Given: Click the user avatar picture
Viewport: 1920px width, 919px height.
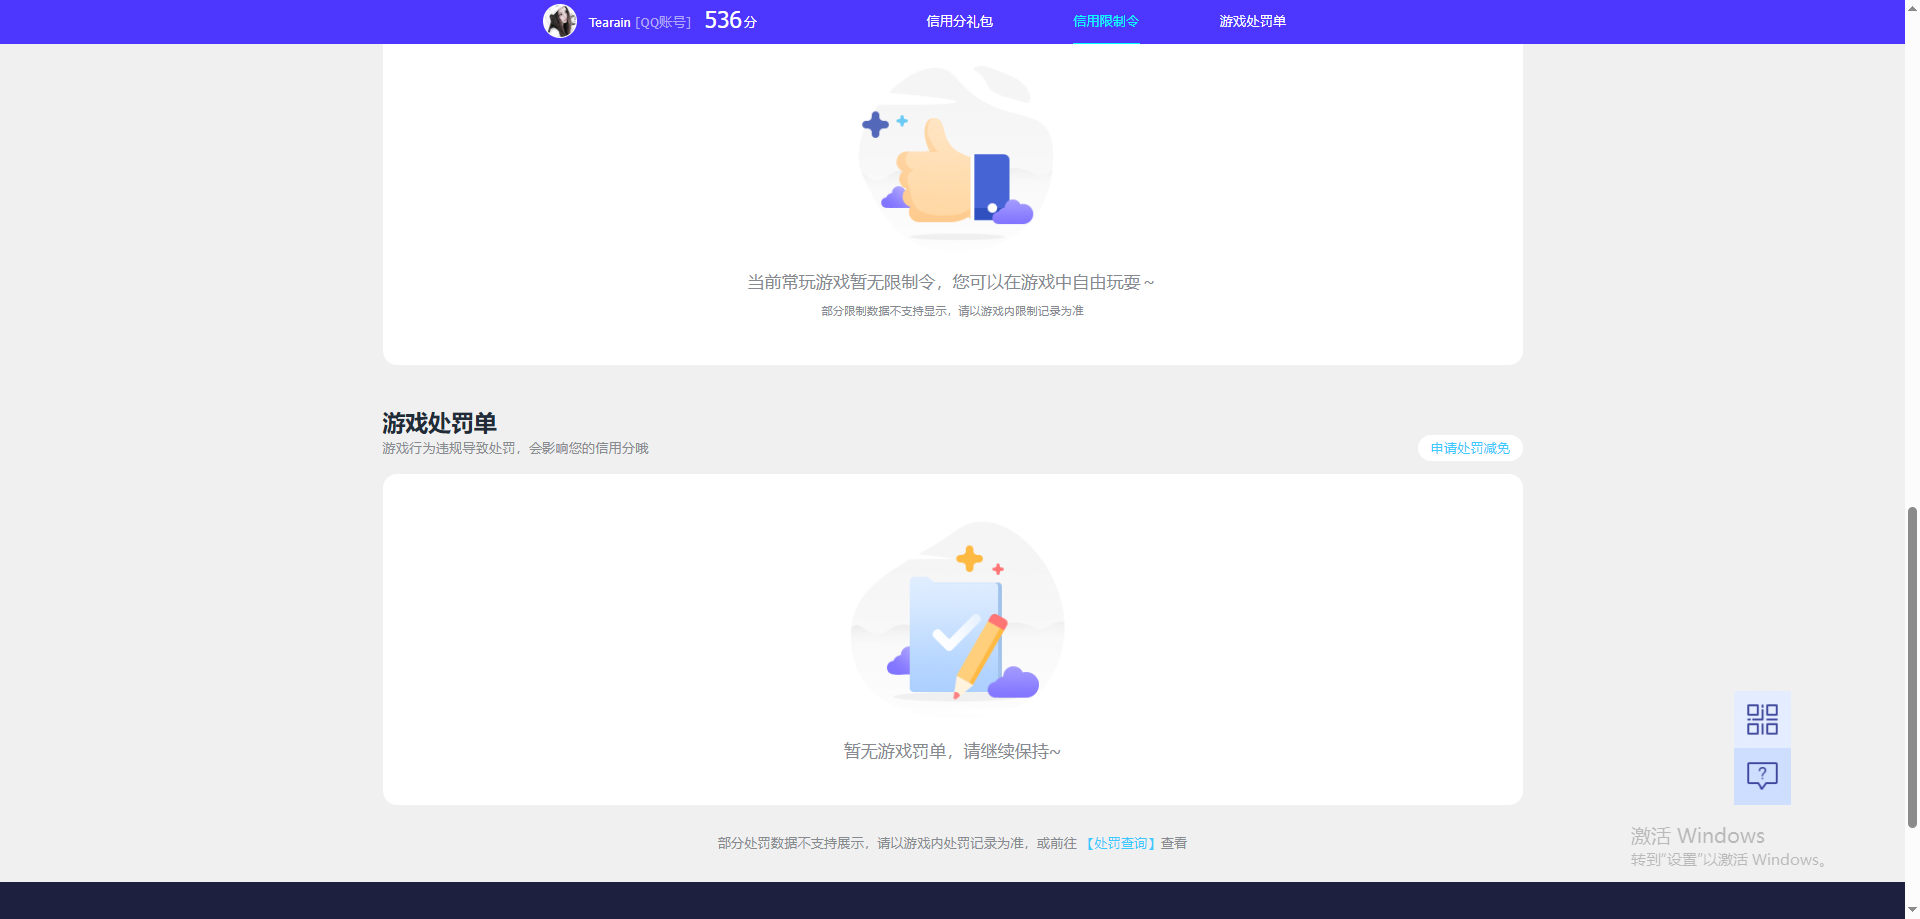Looking at the screenshot, I should coord(560,21).
